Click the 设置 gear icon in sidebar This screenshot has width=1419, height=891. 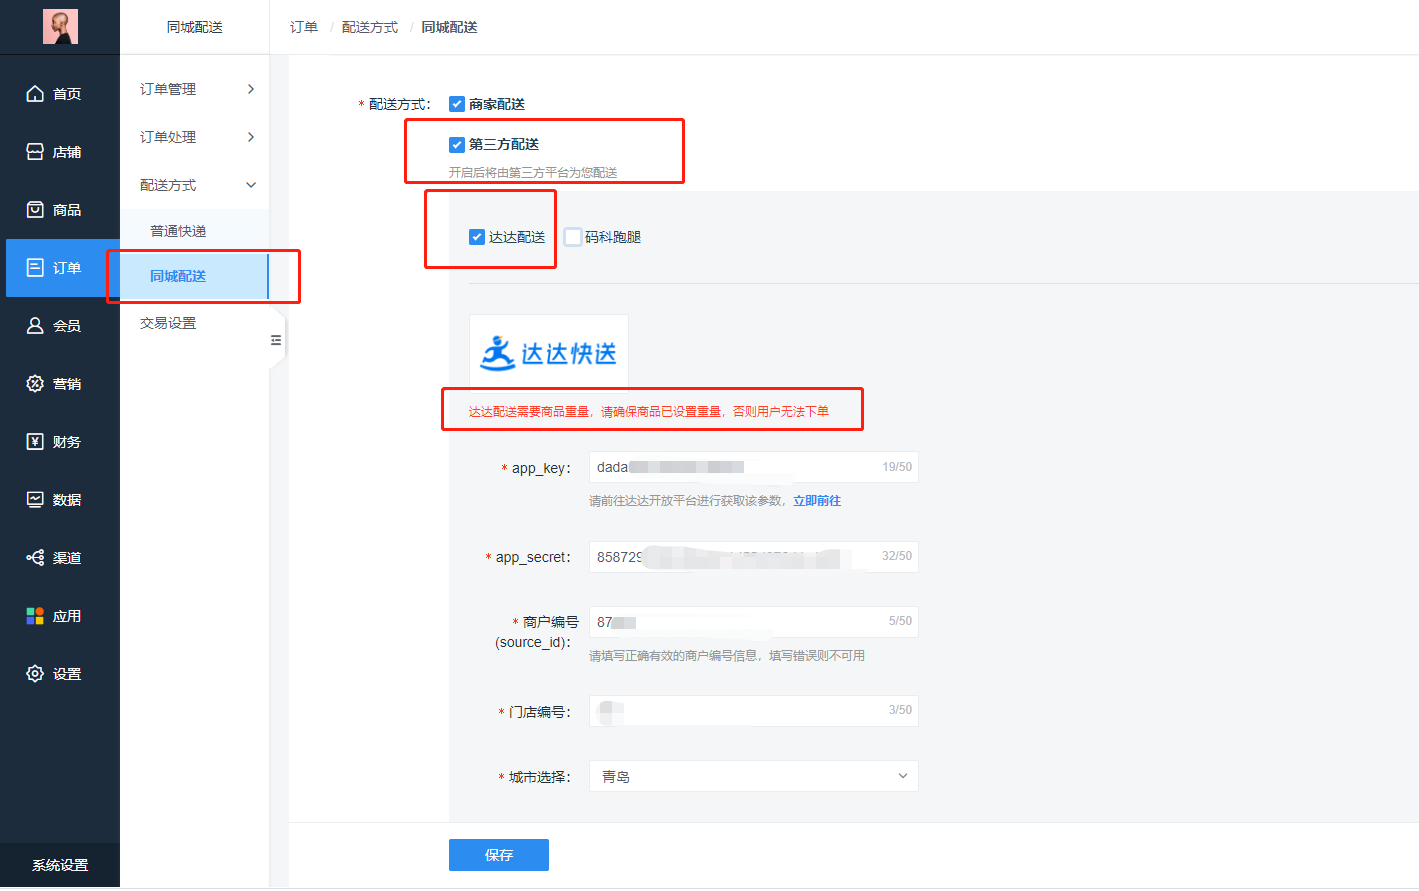(35, 674)
